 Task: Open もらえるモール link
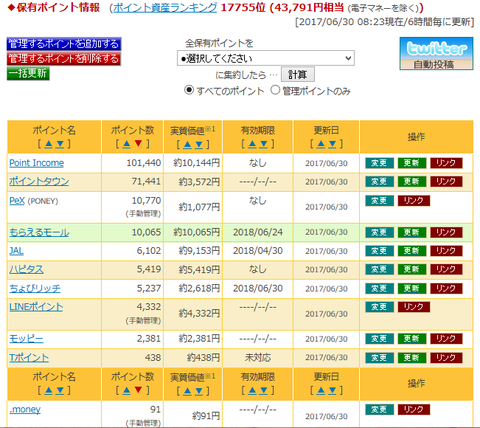39,232
